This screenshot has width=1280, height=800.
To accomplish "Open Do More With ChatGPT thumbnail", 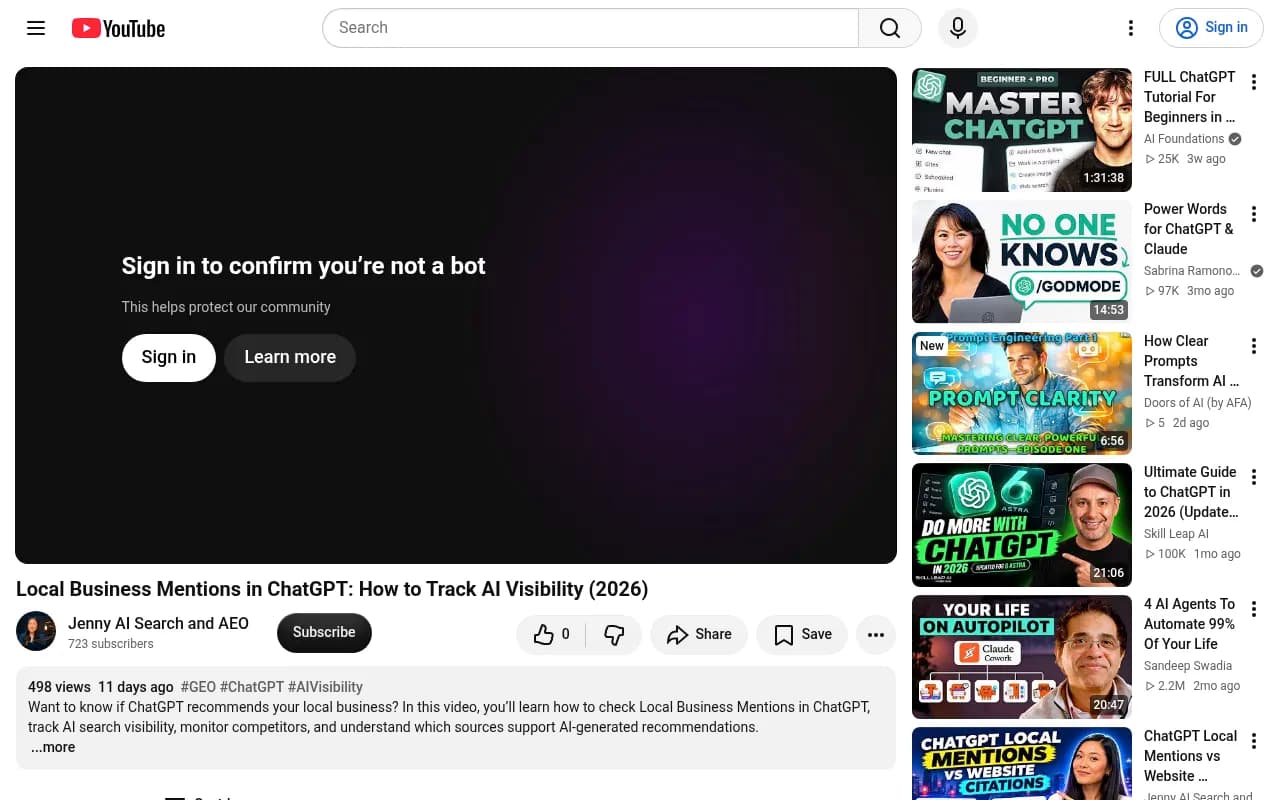I will point(1022,525).
